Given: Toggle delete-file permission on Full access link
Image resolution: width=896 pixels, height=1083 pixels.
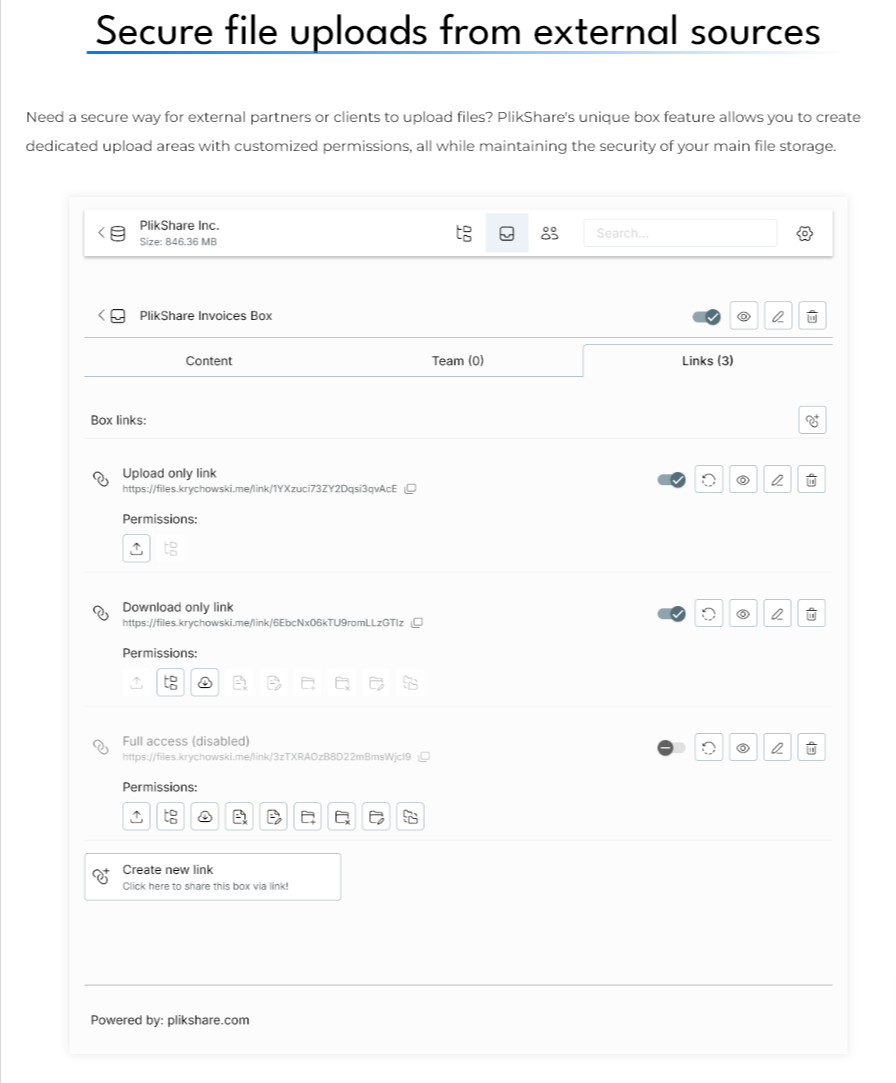Looking at the screenshot, I should click(x=240, y=816).
